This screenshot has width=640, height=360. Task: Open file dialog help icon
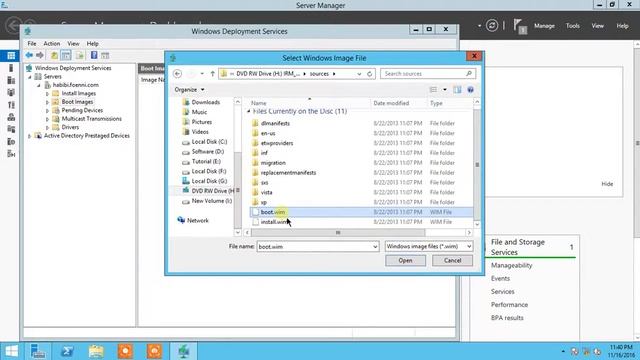click(x=471, y=90)
